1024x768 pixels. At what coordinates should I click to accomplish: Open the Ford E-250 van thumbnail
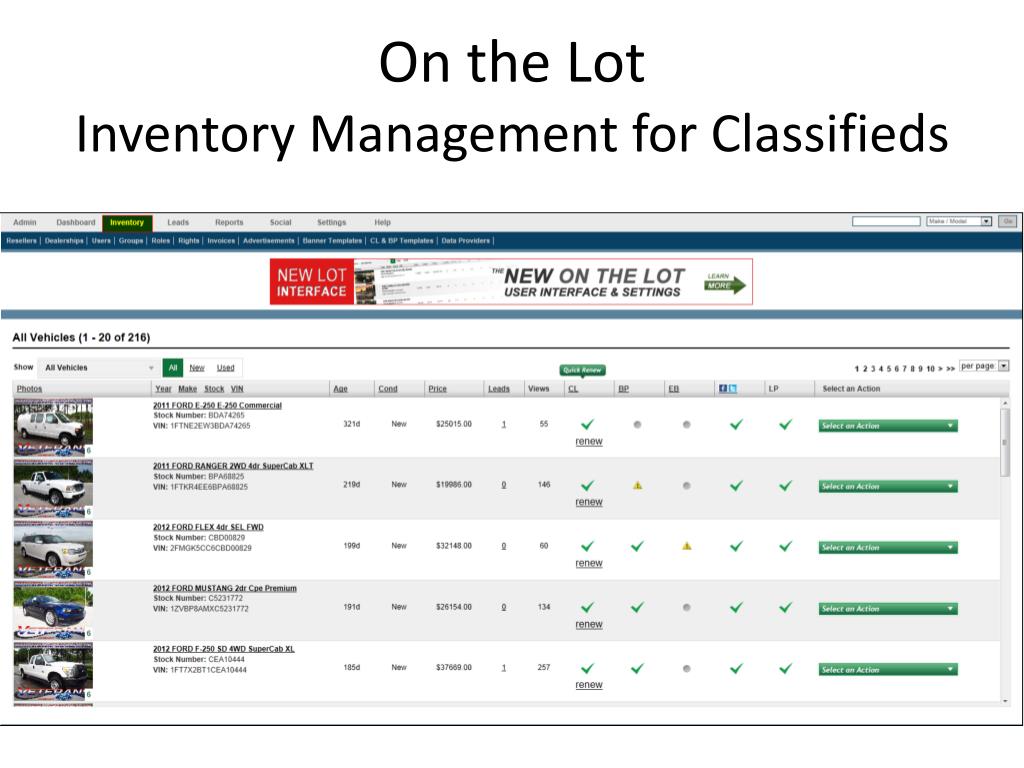tap(53, 427)
